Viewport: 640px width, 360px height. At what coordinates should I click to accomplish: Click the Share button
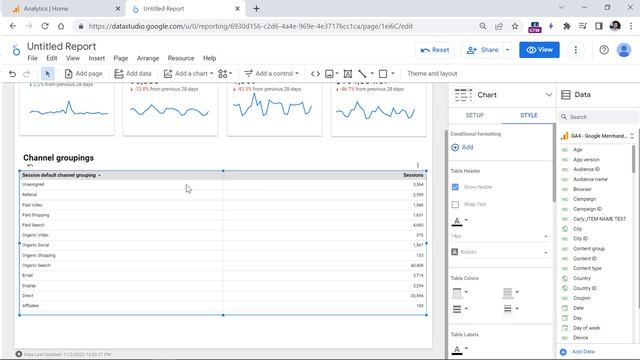pos(482,50)
